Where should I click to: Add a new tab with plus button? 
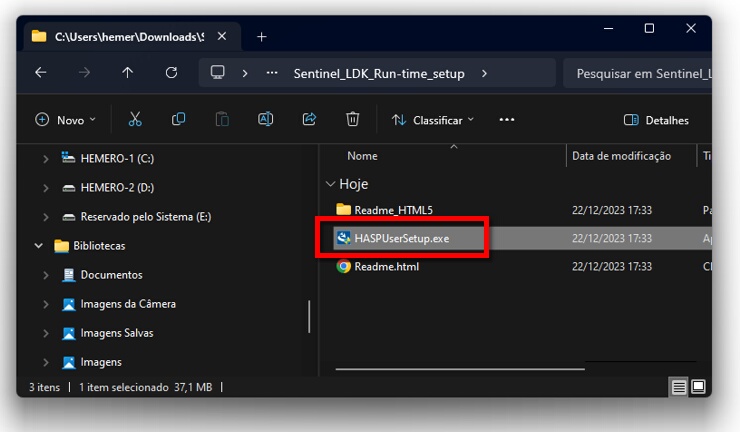(261, 37)
